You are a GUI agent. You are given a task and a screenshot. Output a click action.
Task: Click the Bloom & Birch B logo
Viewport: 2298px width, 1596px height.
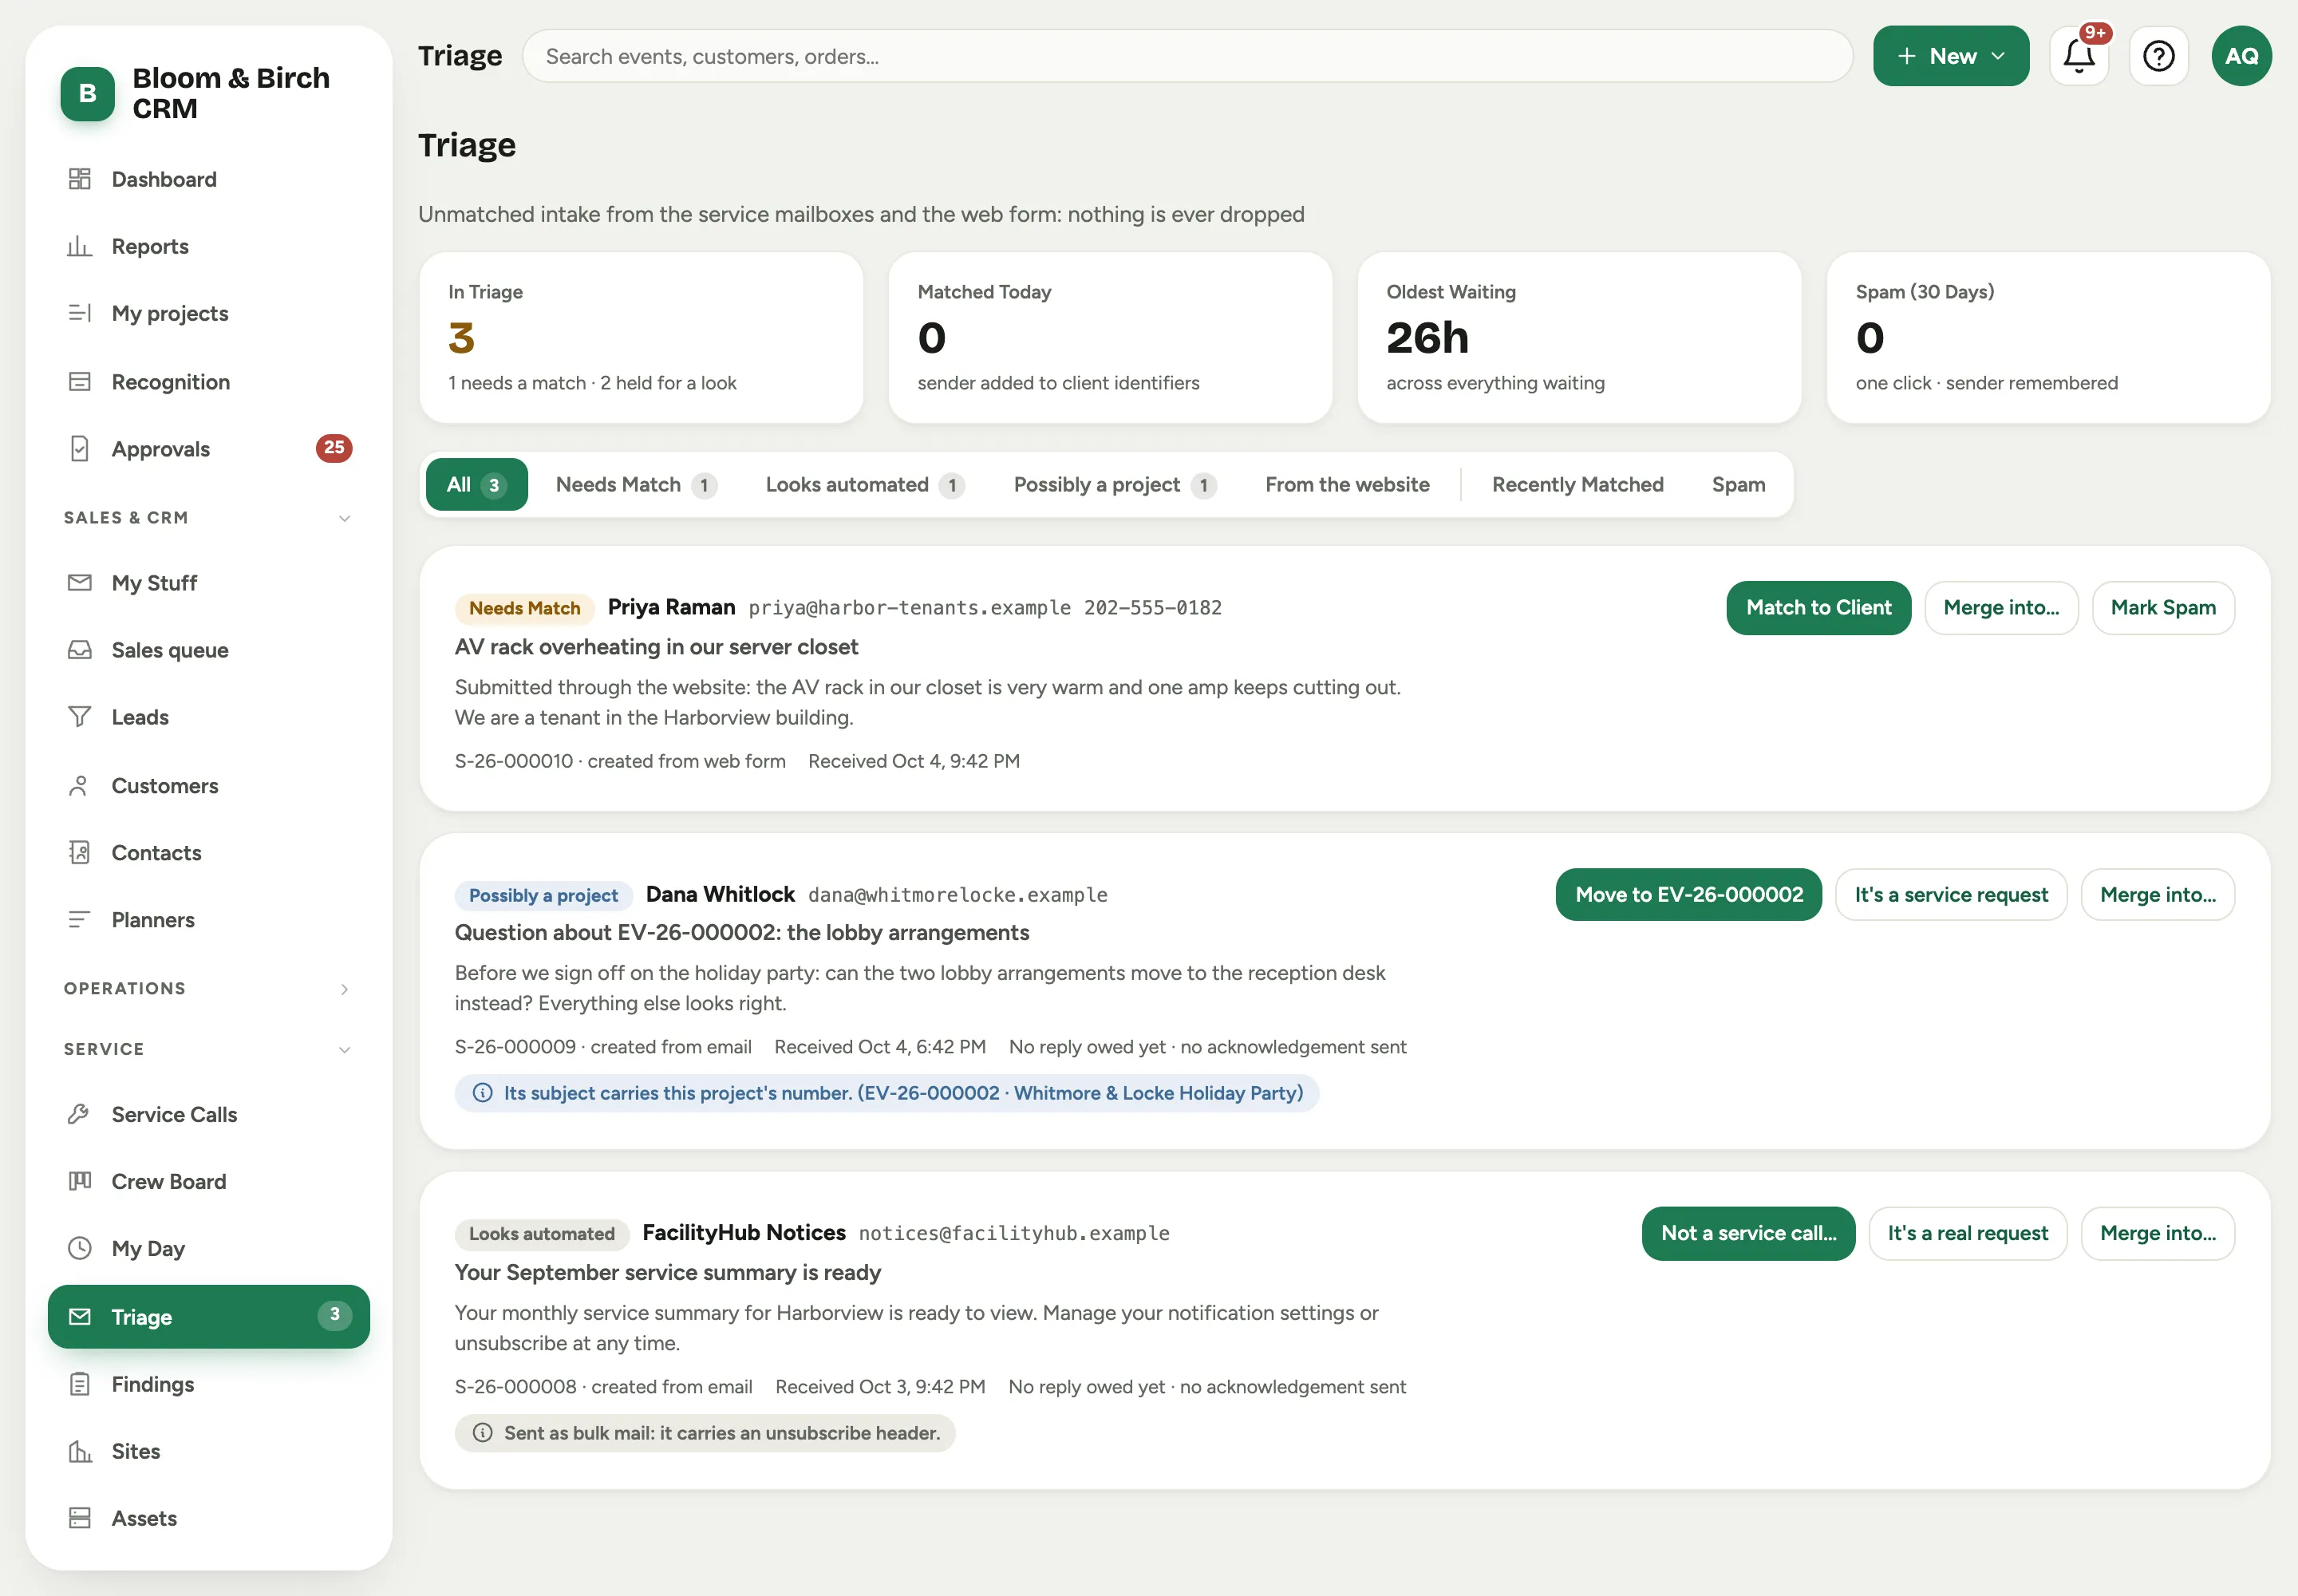(88, 93)
